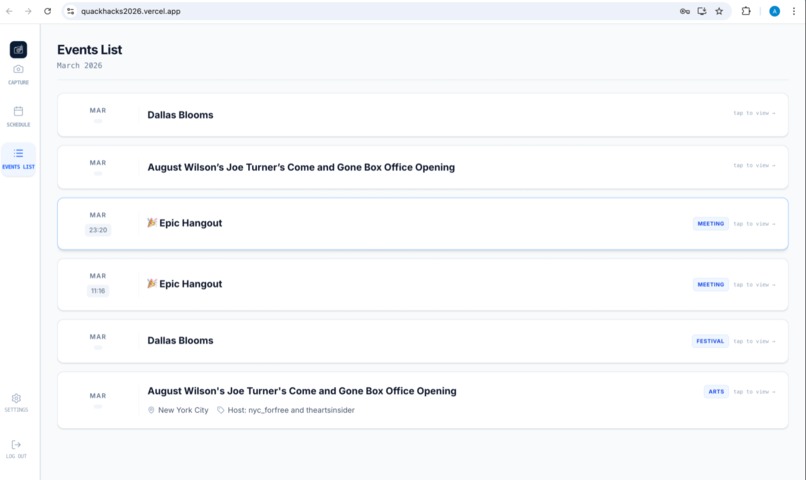Image resolution: width=806 pixels, height=480 pixels.
Task: Open the untagged August Wilson's Joe Turner's event
Action: coord(423,167)
